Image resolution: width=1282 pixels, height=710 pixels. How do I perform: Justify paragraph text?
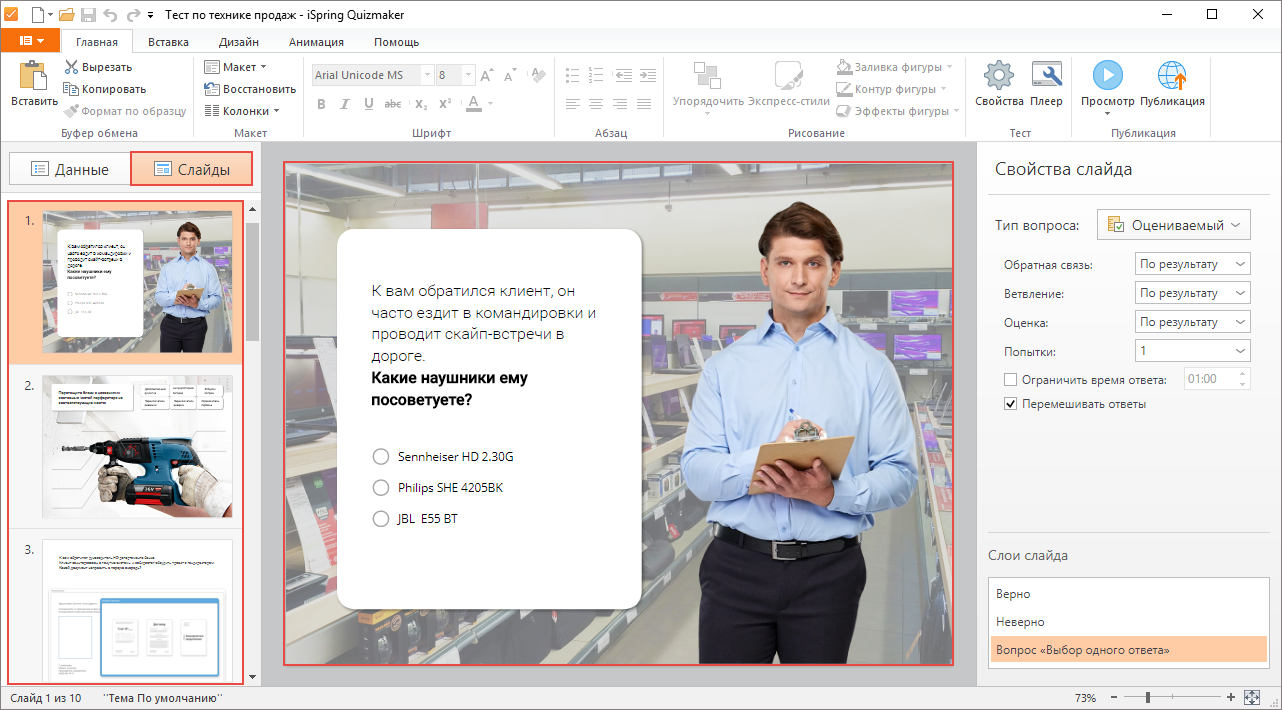[646, 104]
